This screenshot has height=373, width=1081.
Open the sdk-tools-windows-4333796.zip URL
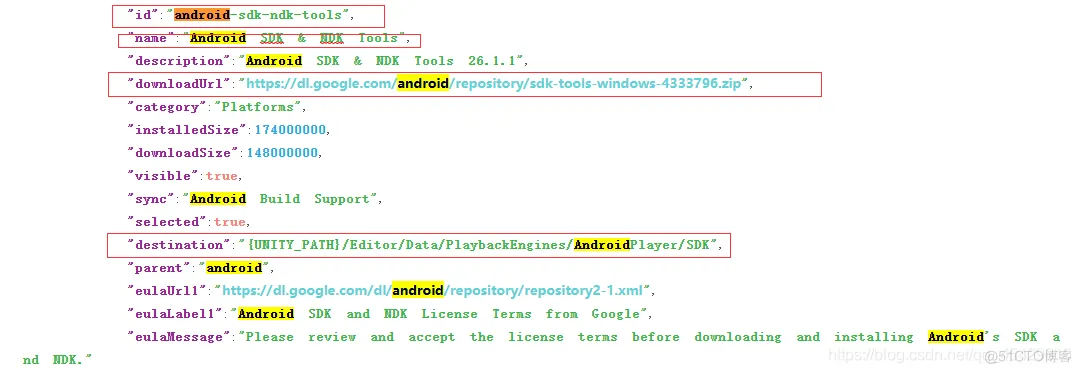click(x=493, y=83)
